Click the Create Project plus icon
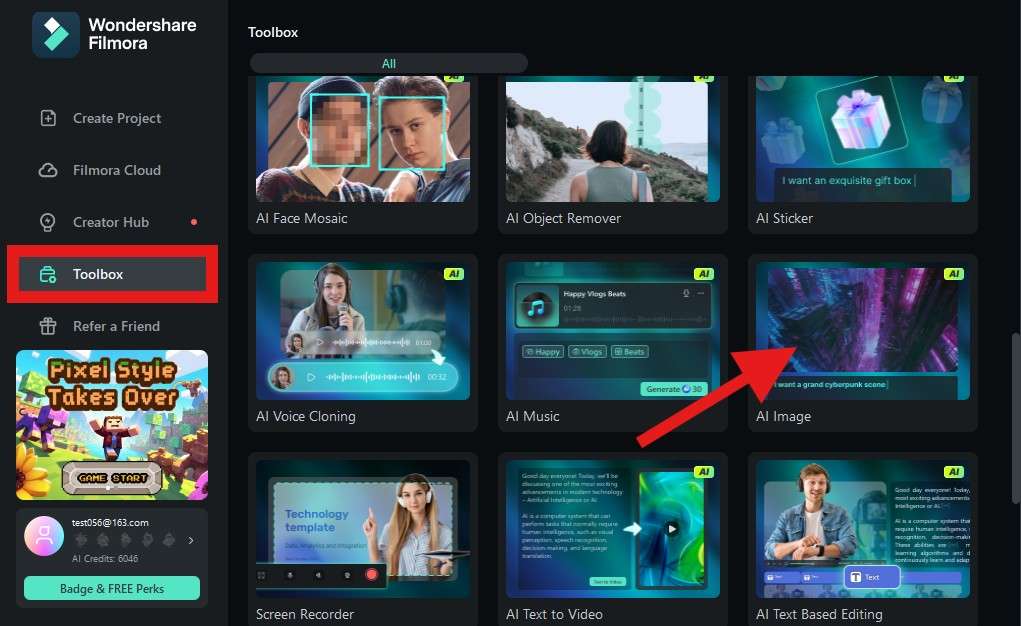1021x626 pixels. 48,118
